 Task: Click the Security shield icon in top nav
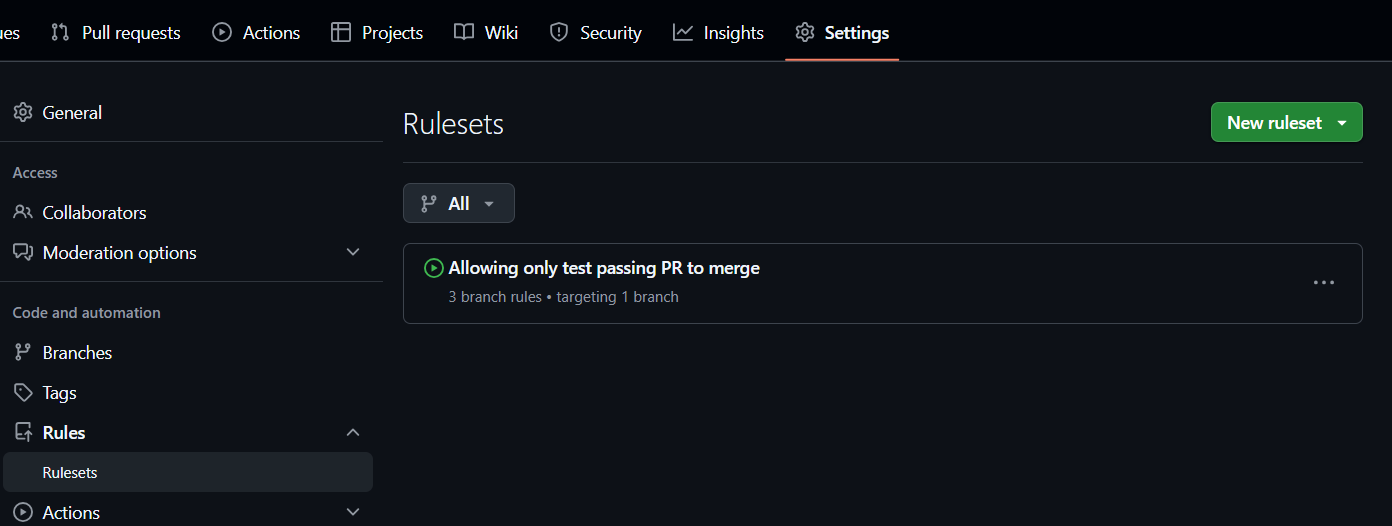(559, 33)
